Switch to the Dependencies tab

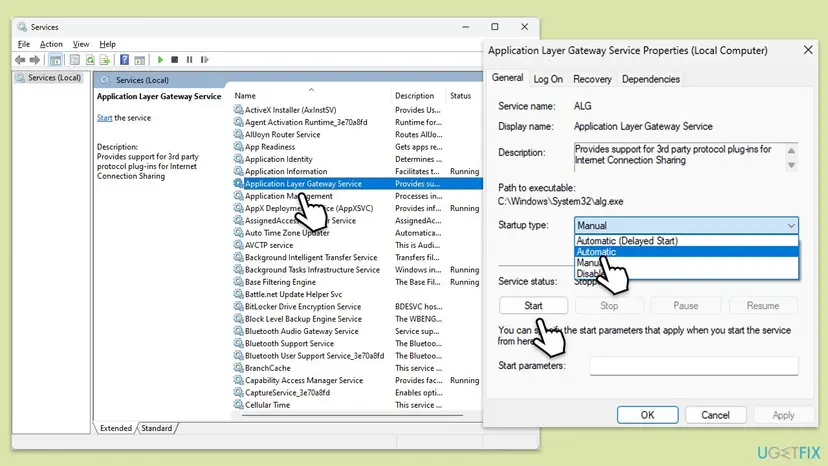point(651,79)
